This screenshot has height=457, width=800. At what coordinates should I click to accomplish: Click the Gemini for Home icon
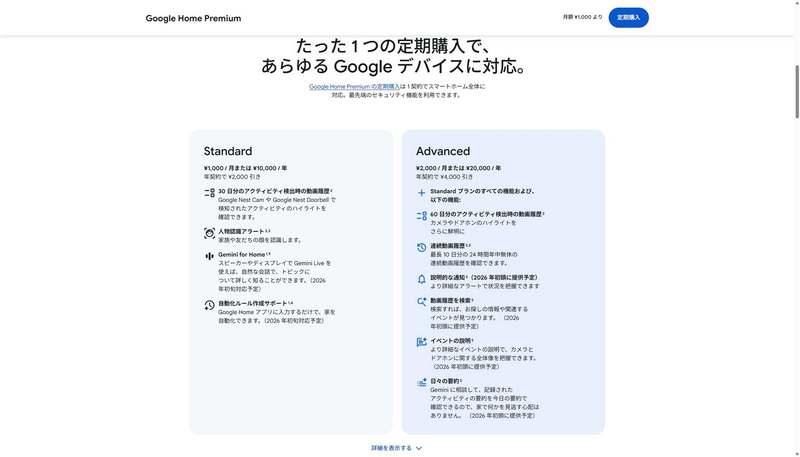(x=209, y=256)
